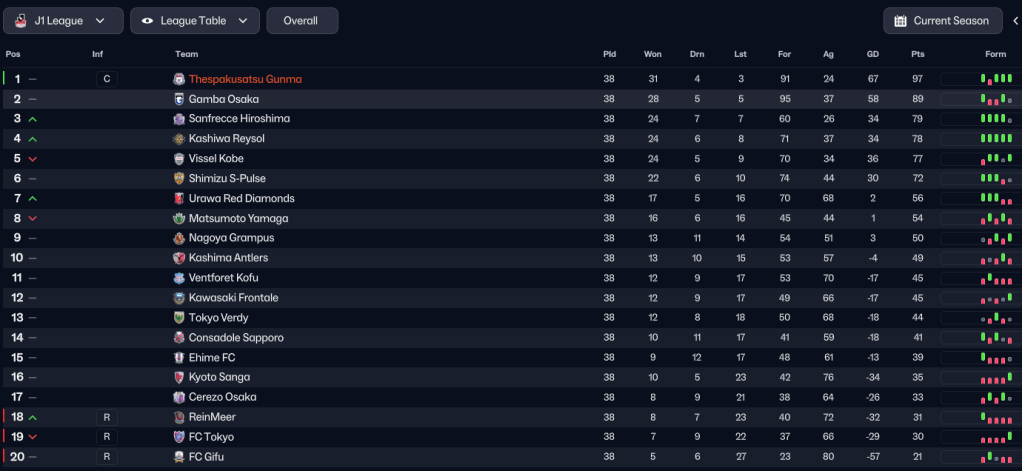The image size is (1022, 471).
Task: Open the J1 League competition dropdown
Action: 63,21
